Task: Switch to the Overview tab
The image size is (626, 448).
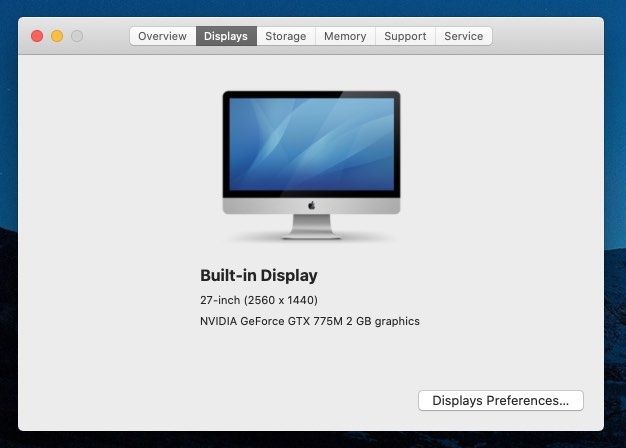Action: pos(163,36)
